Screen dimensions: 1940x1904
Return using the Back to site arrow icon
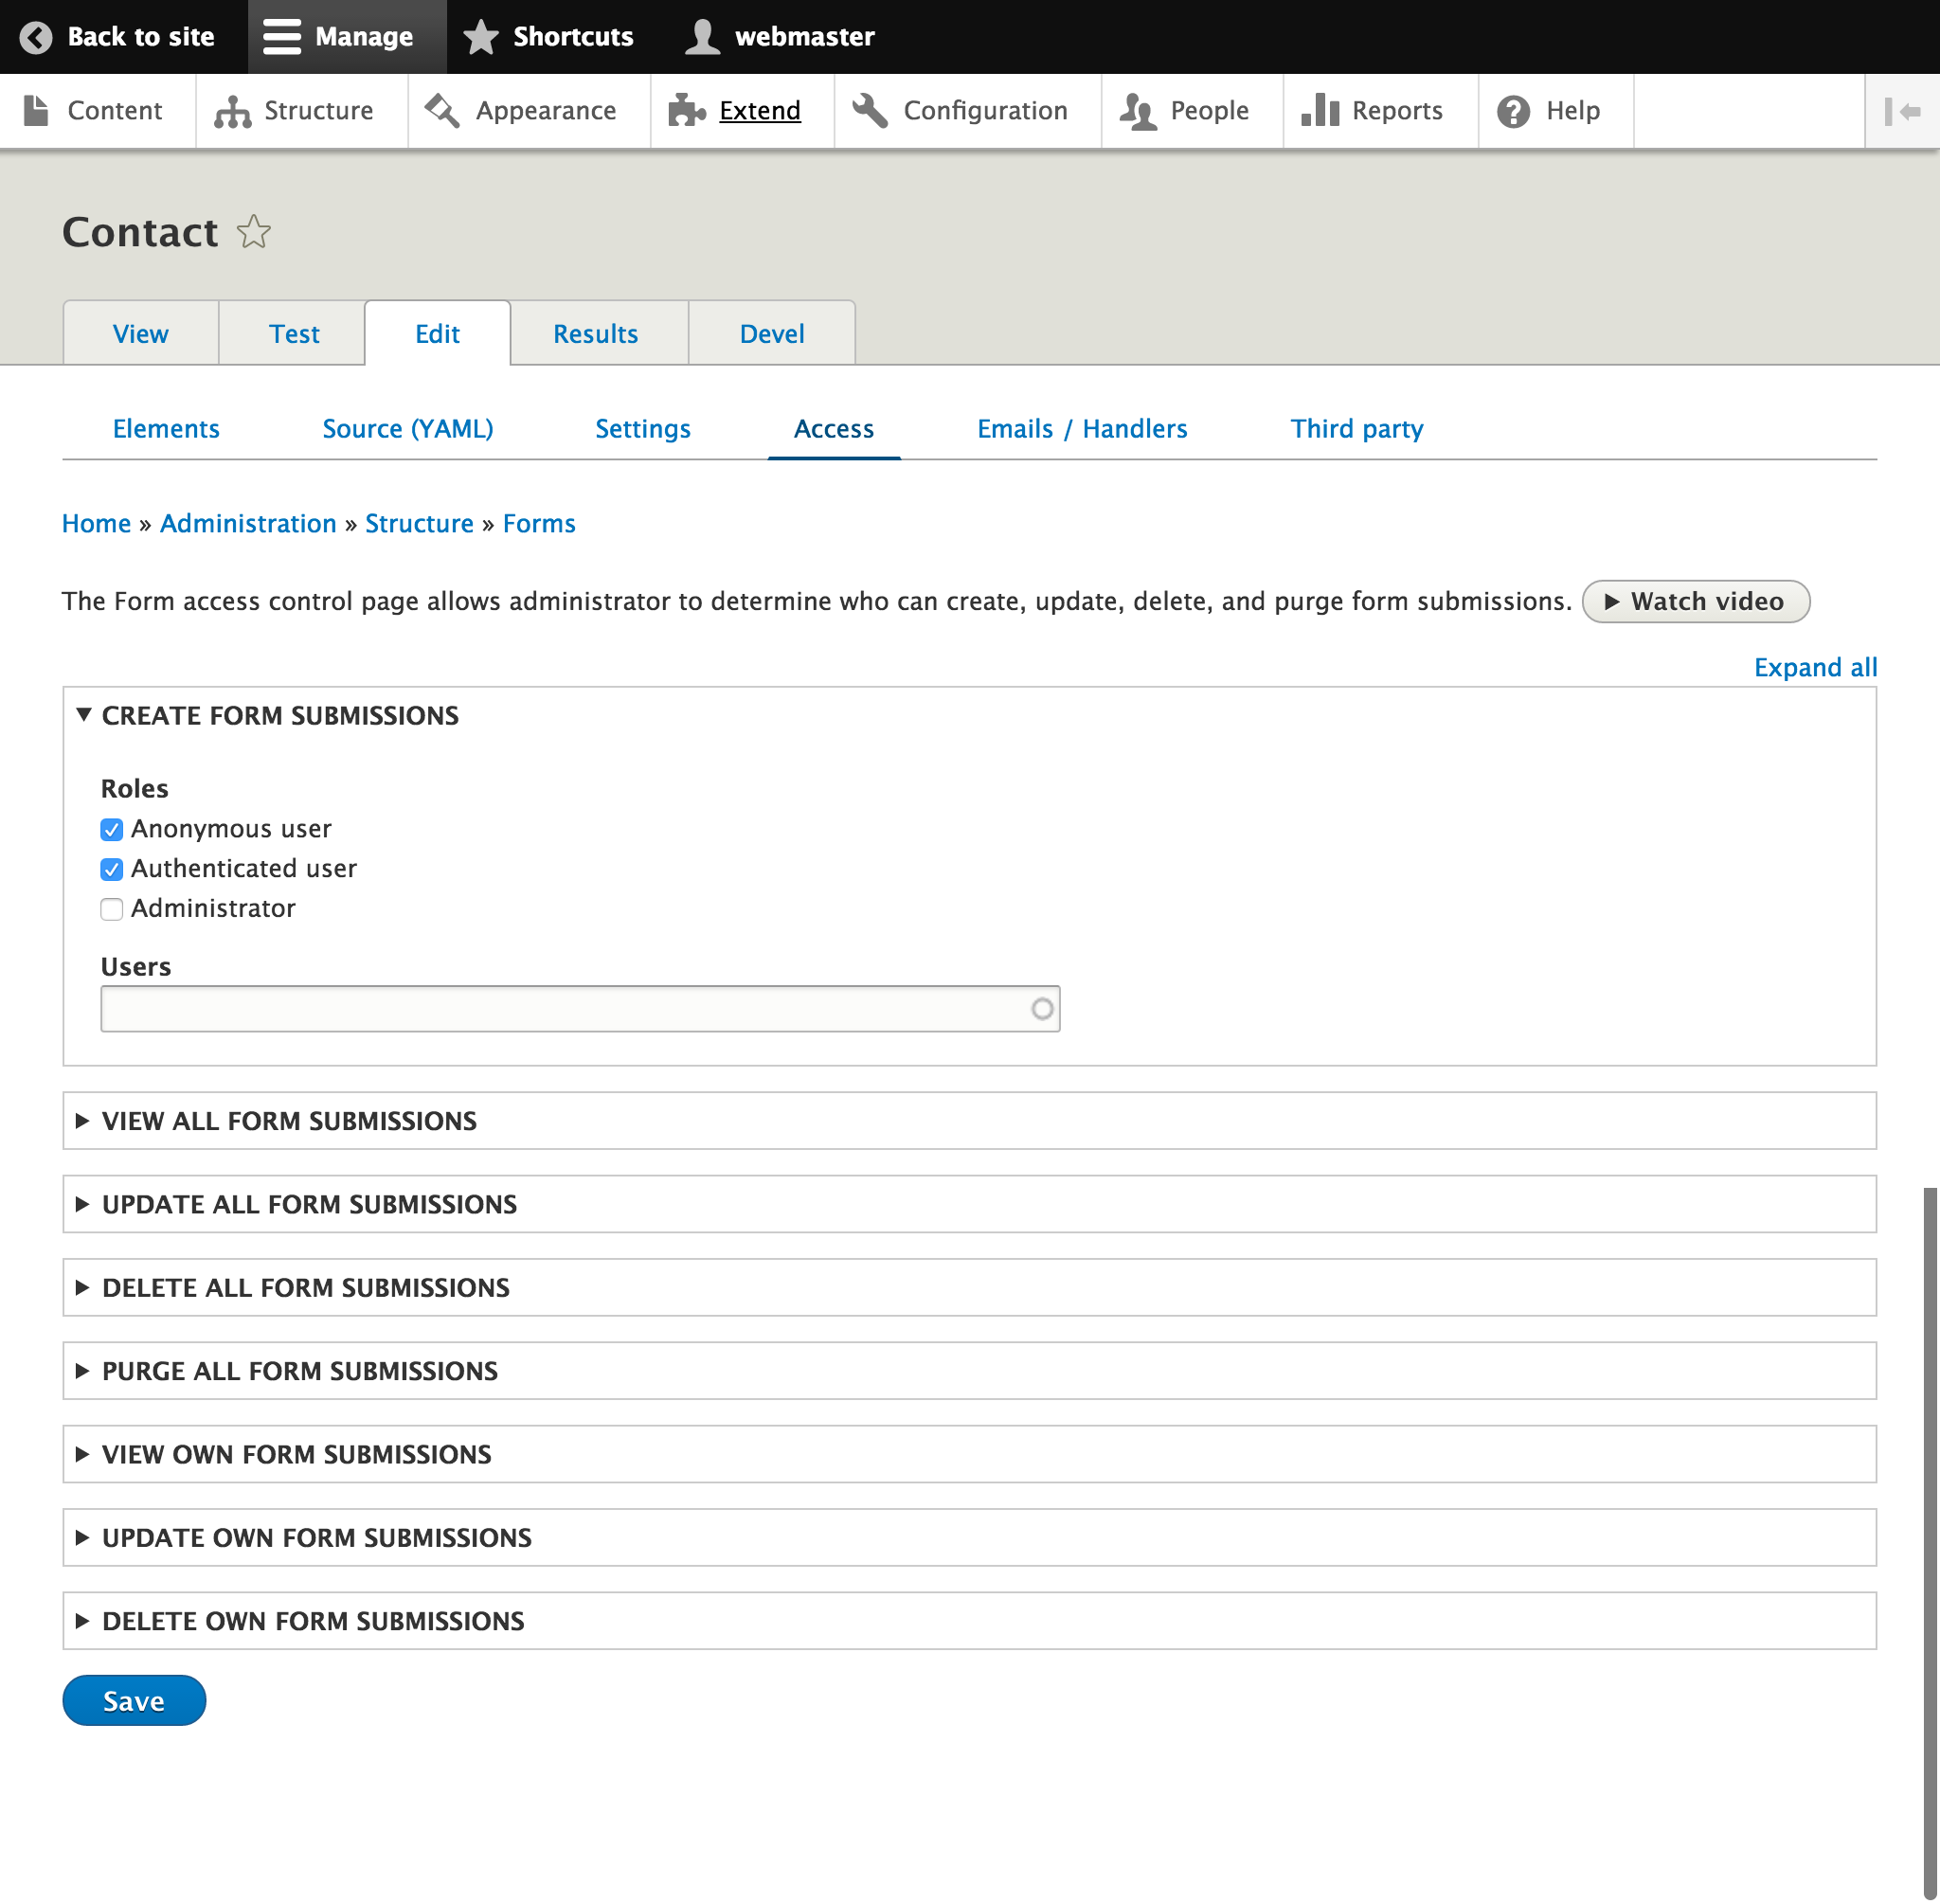(37, 36)
